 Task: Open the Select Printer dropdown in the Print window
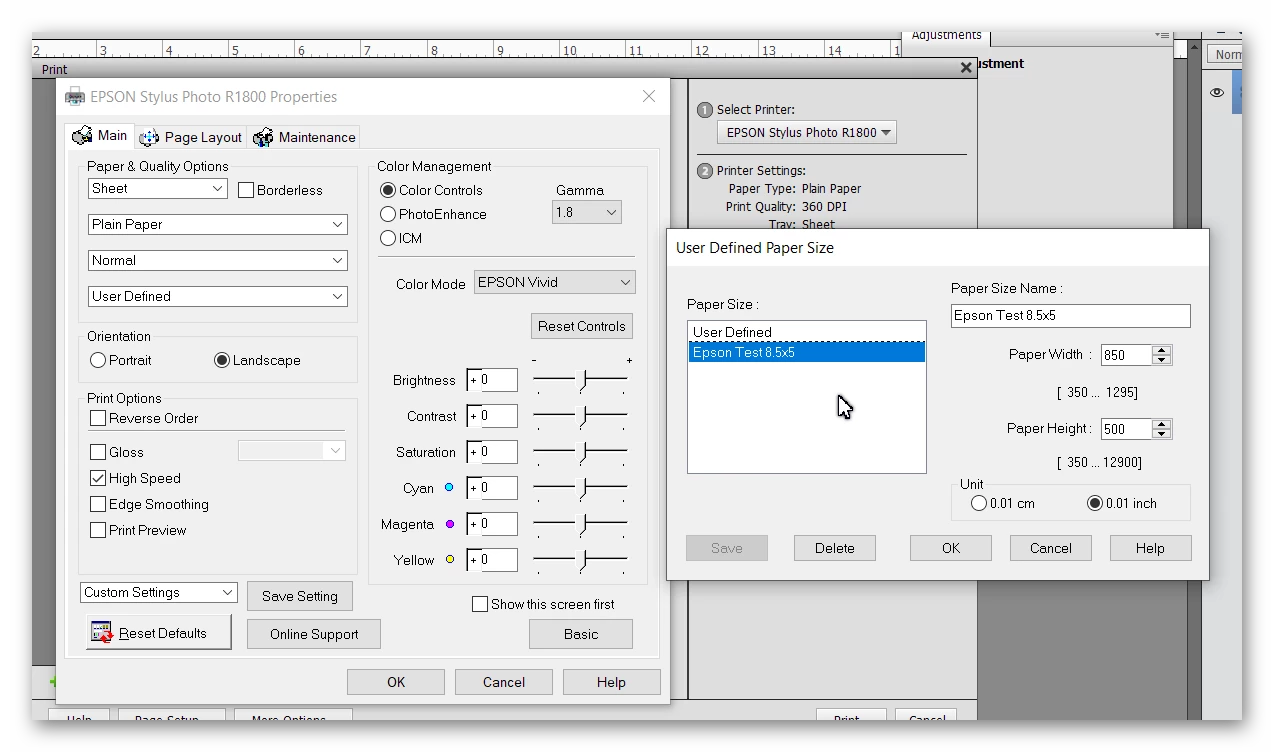(x=807, y=132)
